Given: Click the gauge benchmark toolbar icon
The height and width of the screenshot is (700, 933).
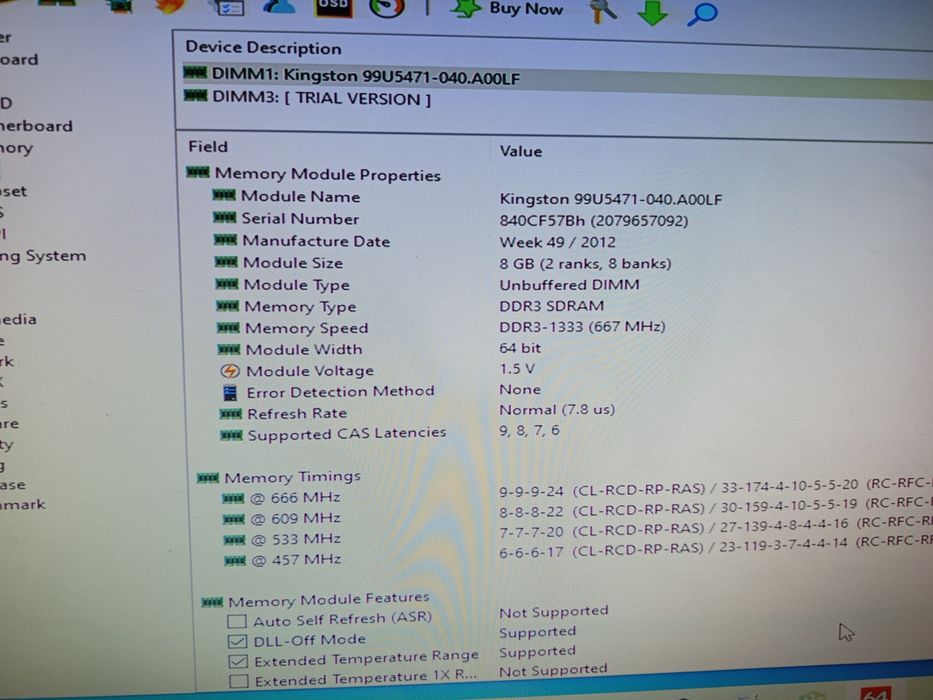Looking at the screenshot, I should (x=387, y=7).
